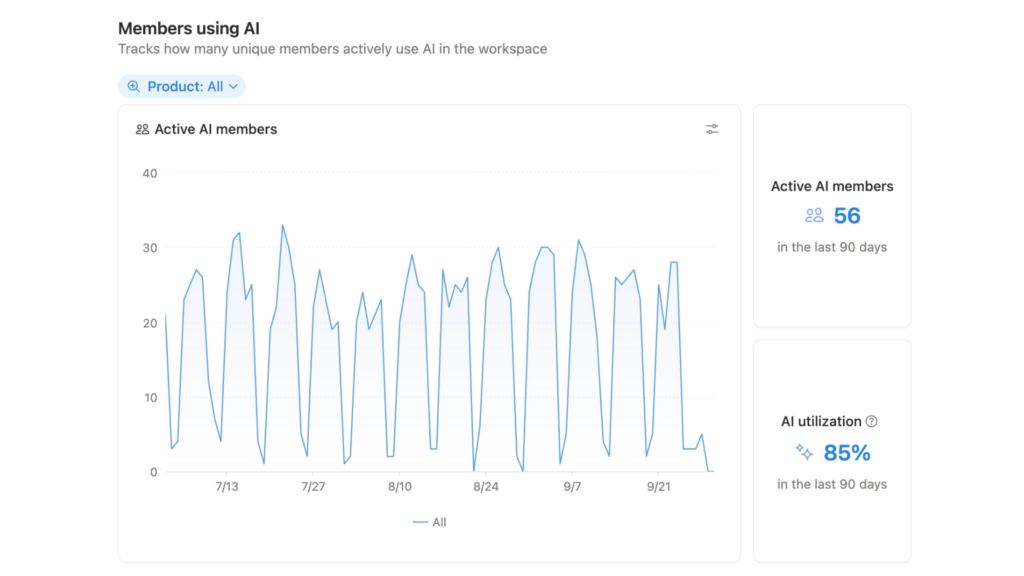Click the magnifier icon in Product filter

pyautogui.click(x=134, y=86)
